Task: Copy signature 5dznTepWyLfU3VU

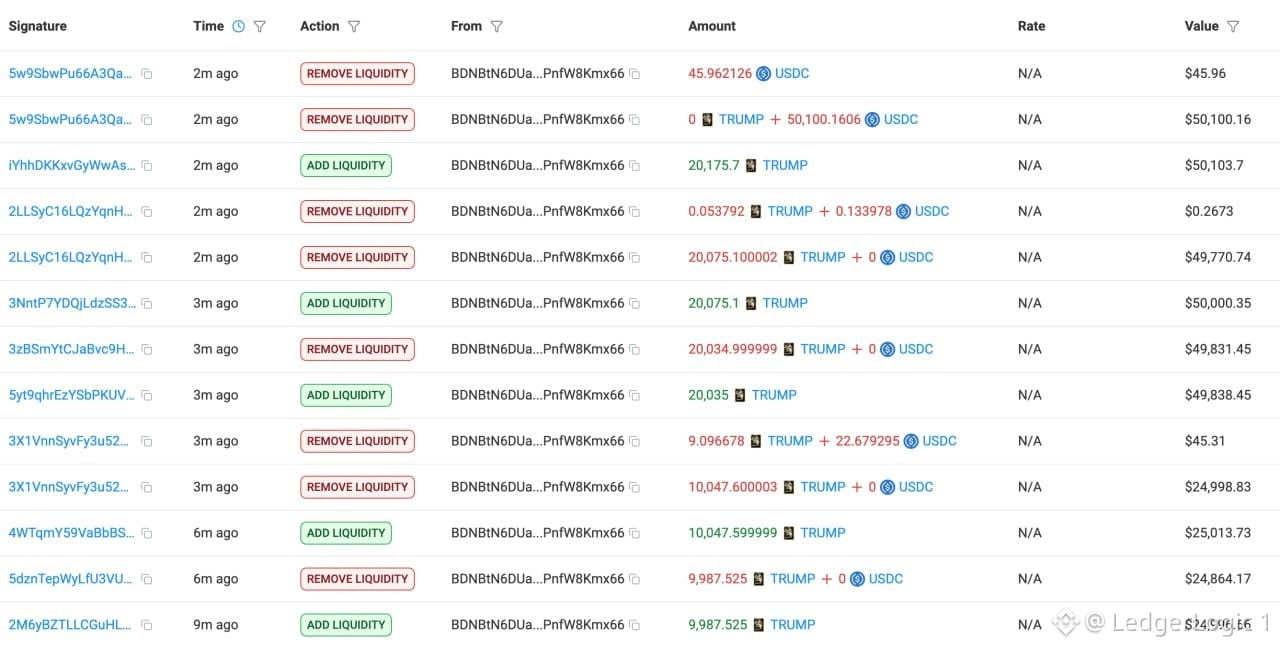Action: pos(146,580)
